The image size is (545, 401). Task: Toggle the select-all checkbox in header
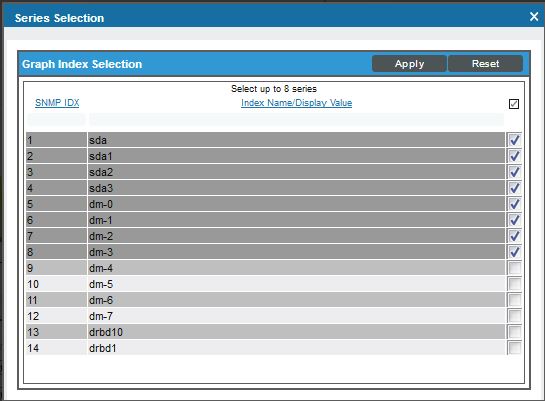514,104
